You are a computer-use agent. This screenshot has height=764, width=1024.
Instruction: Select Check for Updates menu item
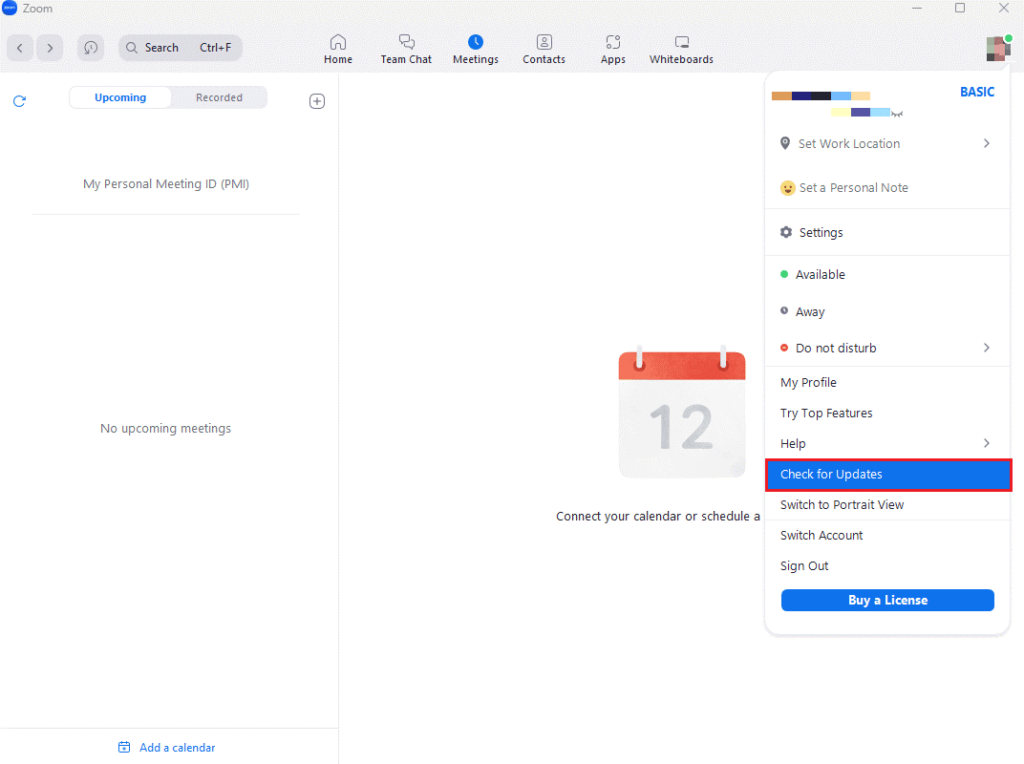coord(887,475)
